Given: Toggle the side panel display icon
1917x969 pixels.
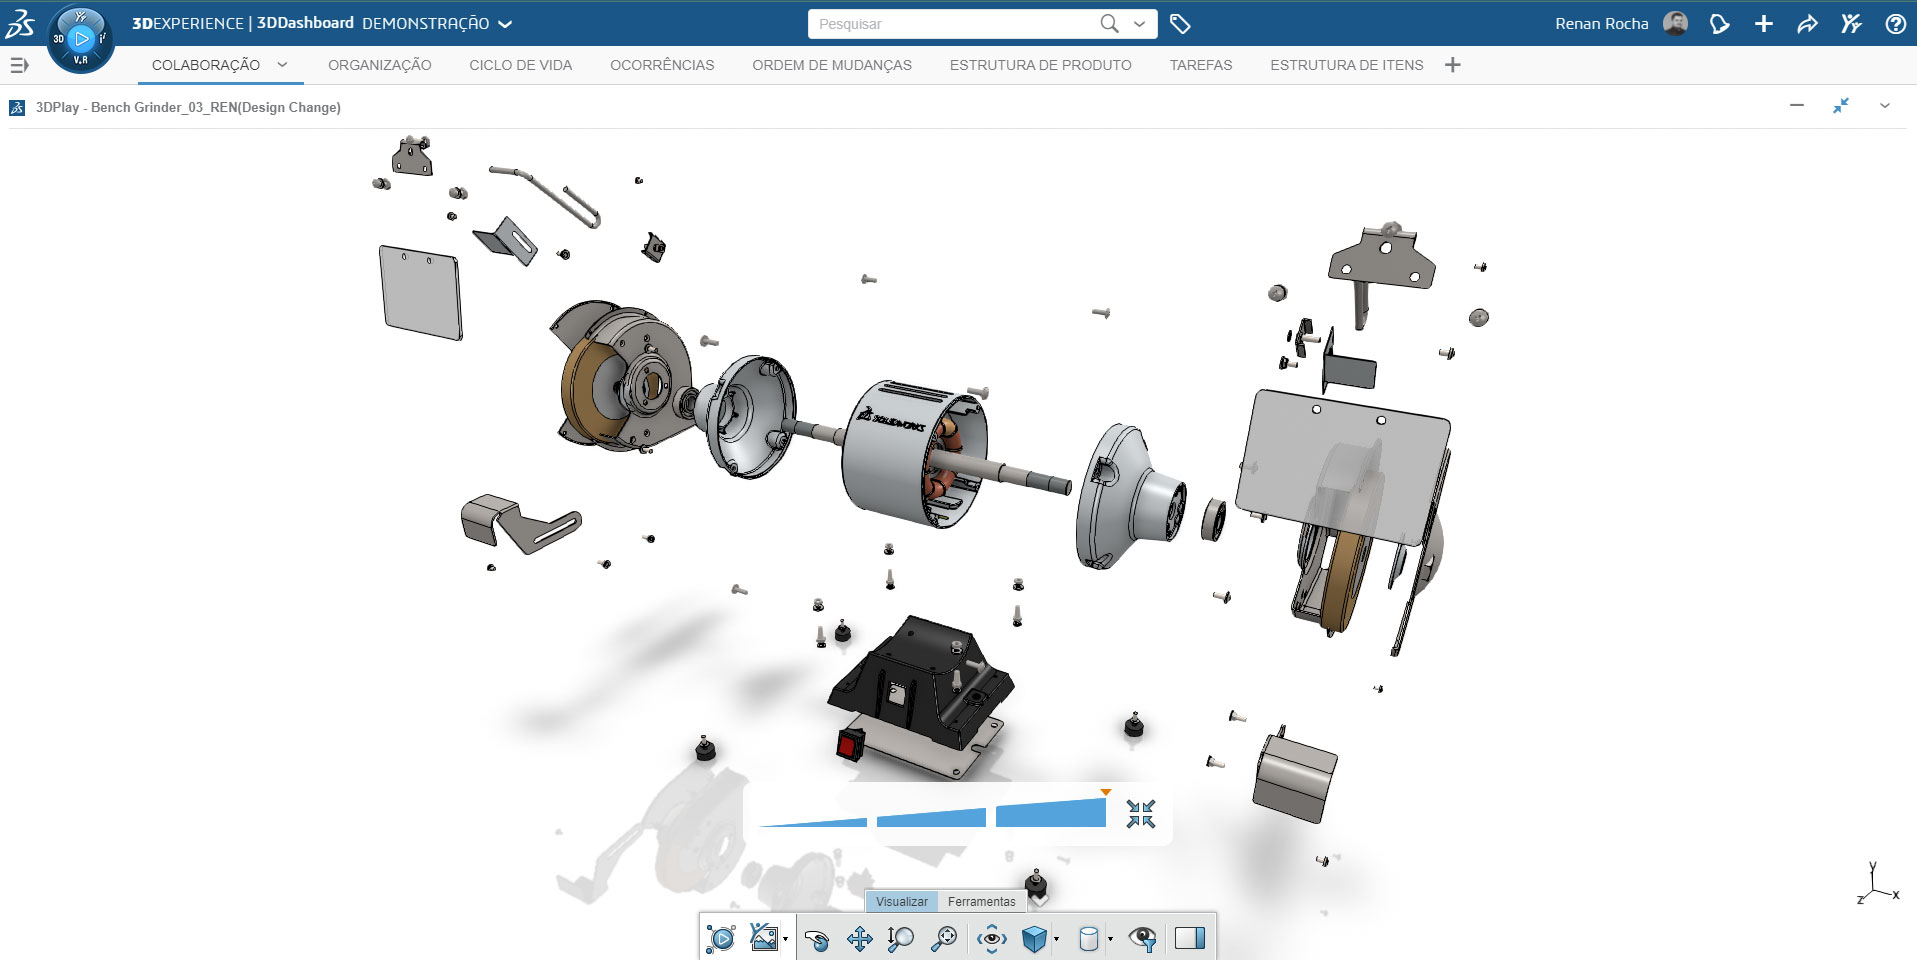Looking at the screenshot, I should 1190,938.
